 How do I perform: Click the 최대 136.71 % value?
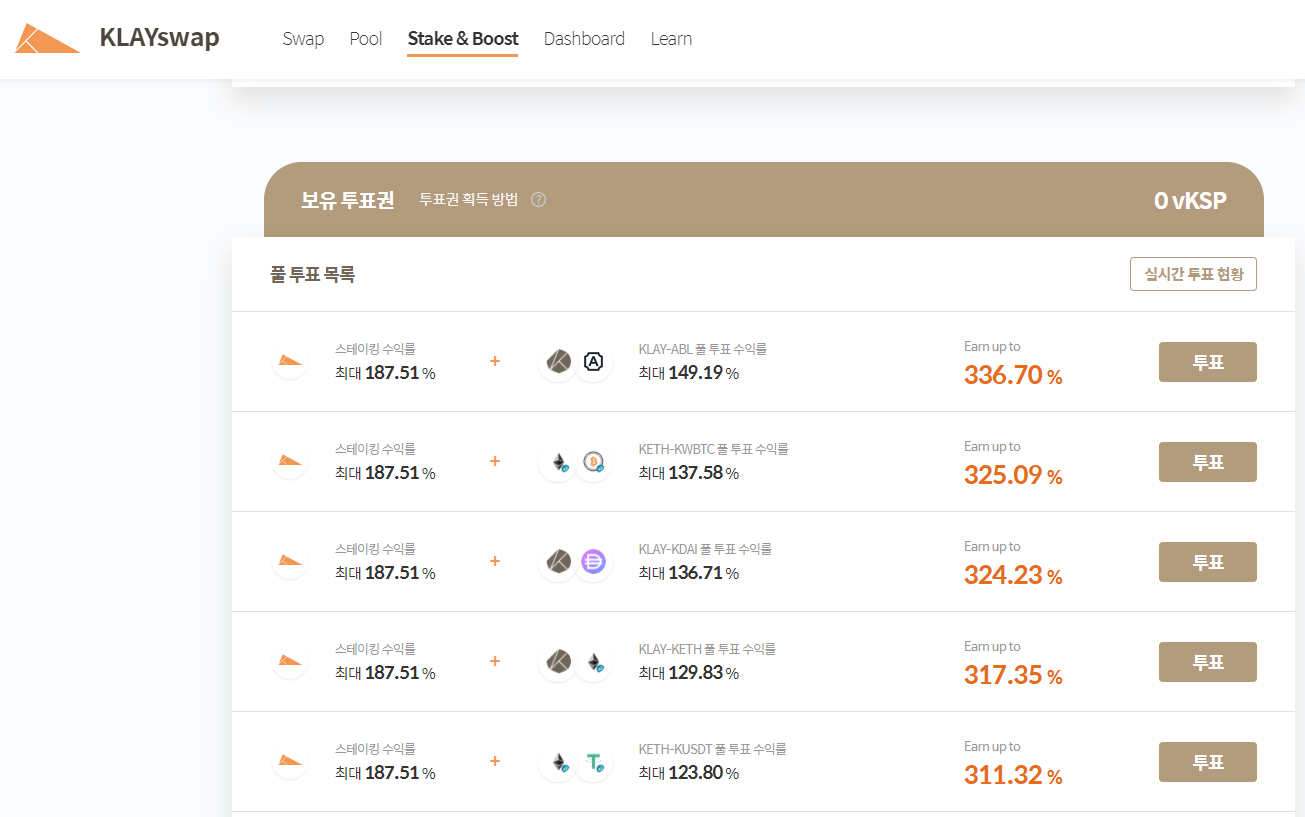pyautogui.click(x=689, y=573)
